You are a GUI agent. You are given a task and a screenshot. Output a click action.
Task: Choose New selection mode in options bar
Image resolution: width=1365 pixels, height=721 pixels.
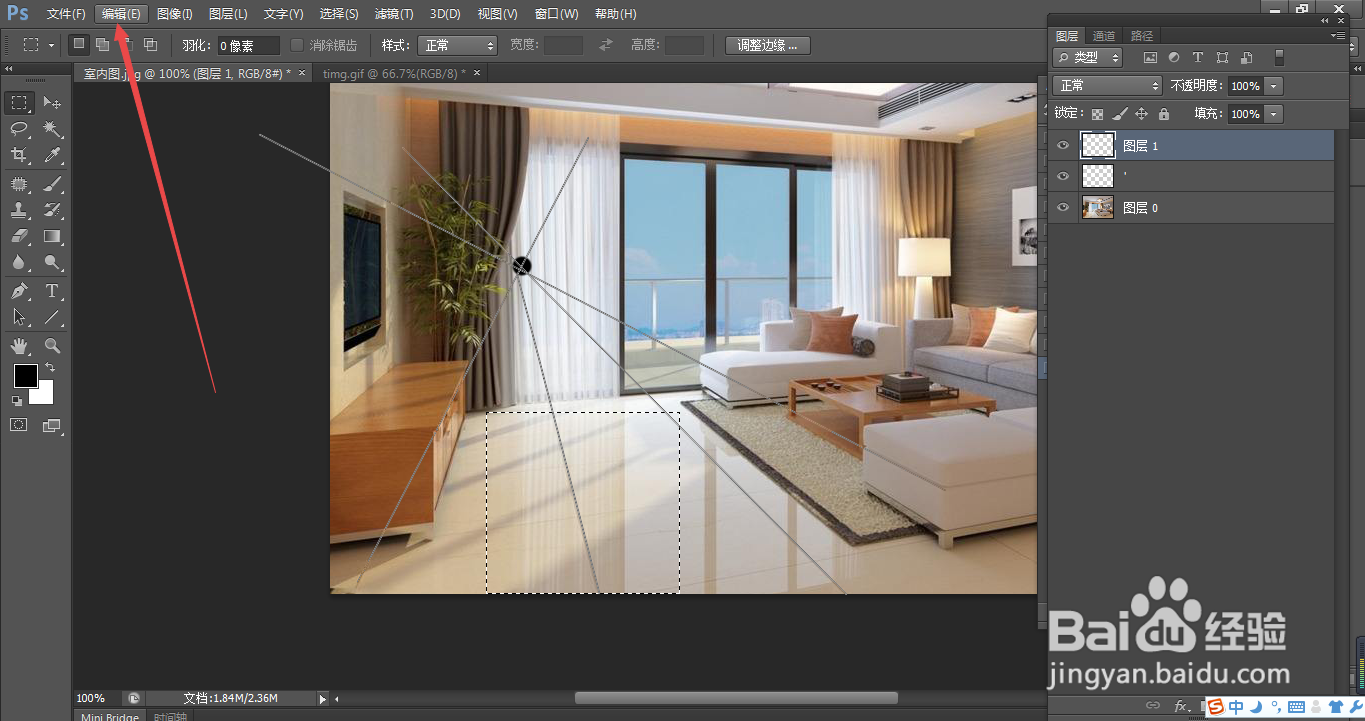[x=78, y=45]
